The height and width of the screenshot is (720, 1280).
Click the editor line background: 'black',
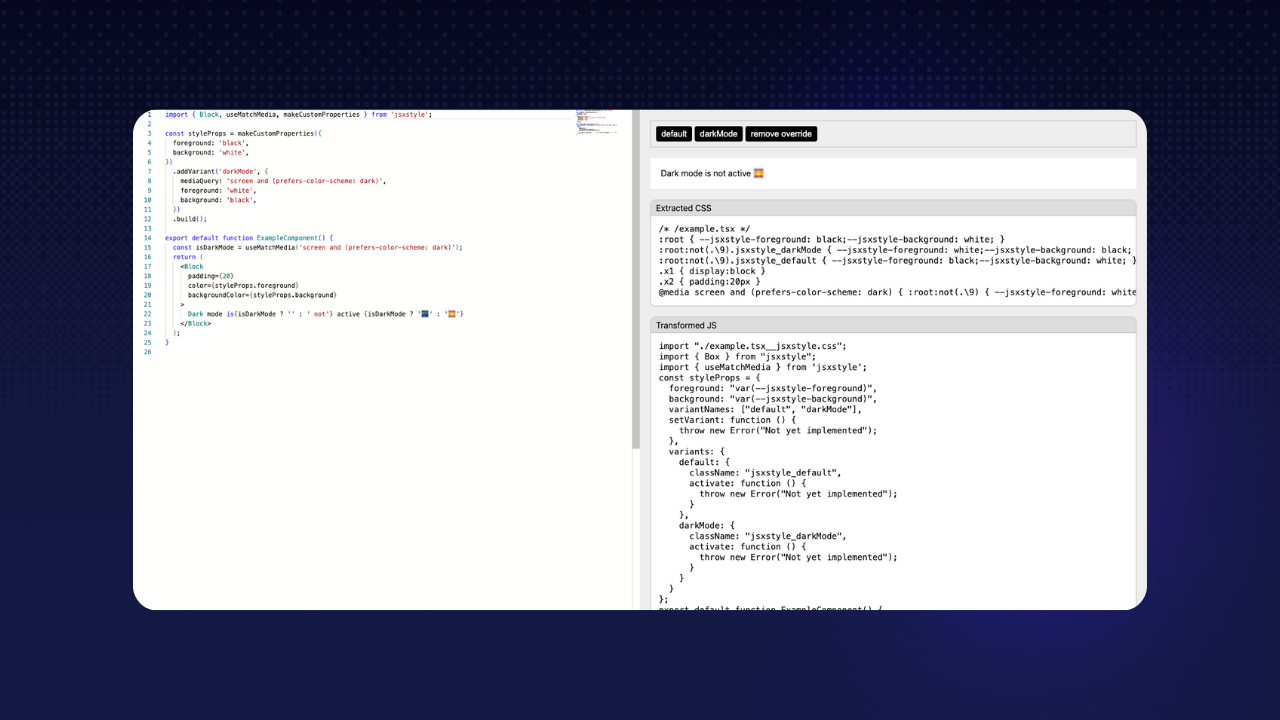[x=218, y=200]
